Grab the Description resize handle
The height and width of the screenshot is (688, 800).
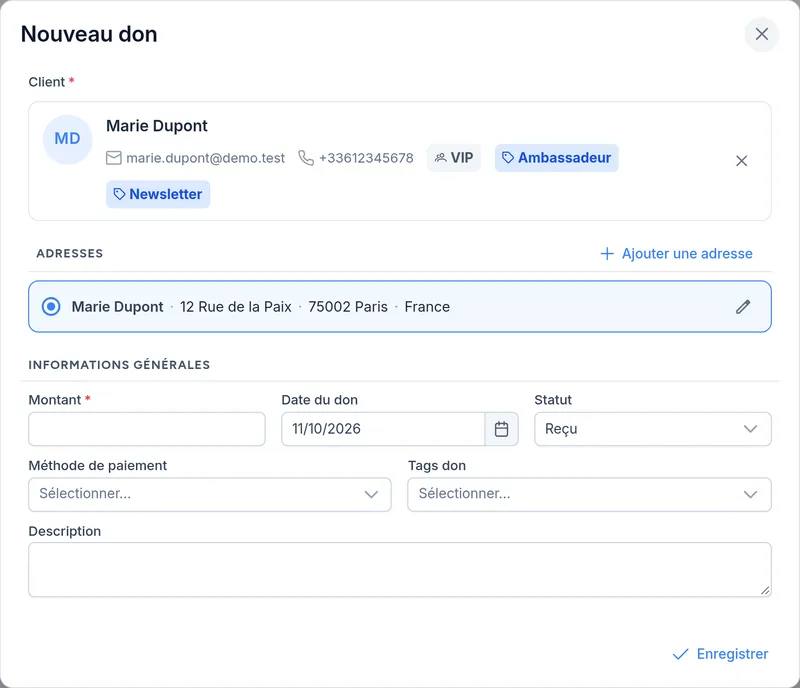pyautogui.click(x=764, y=591)
